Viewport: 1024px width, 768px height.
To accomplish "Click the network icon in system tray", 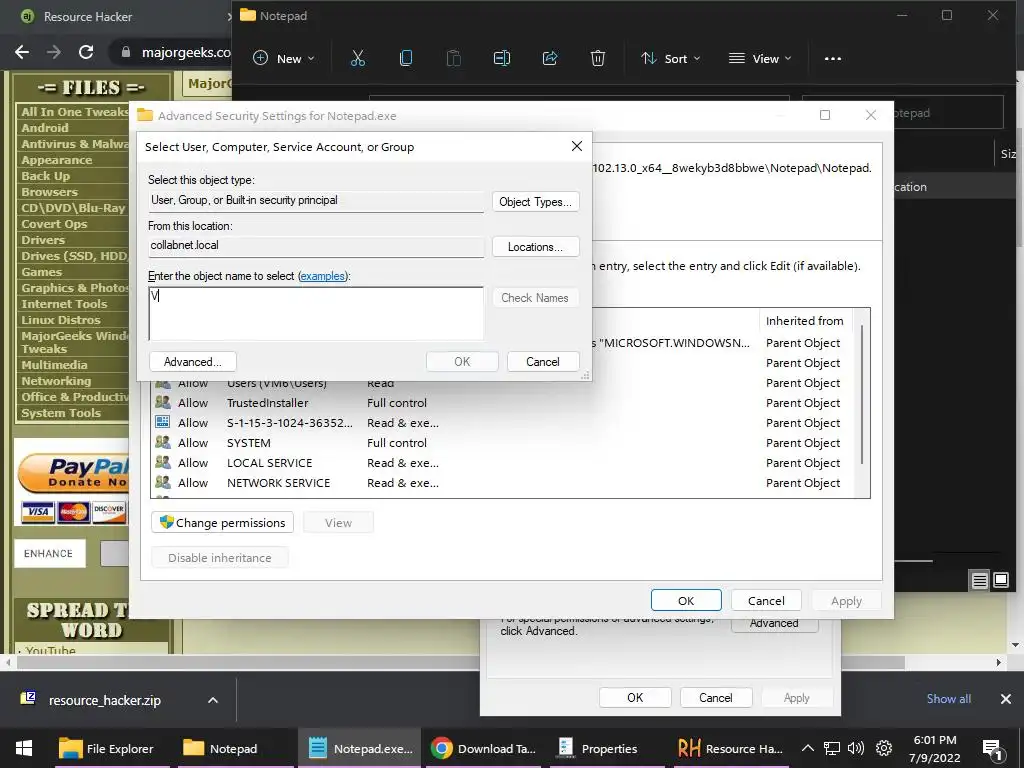I will click(831, 748).
